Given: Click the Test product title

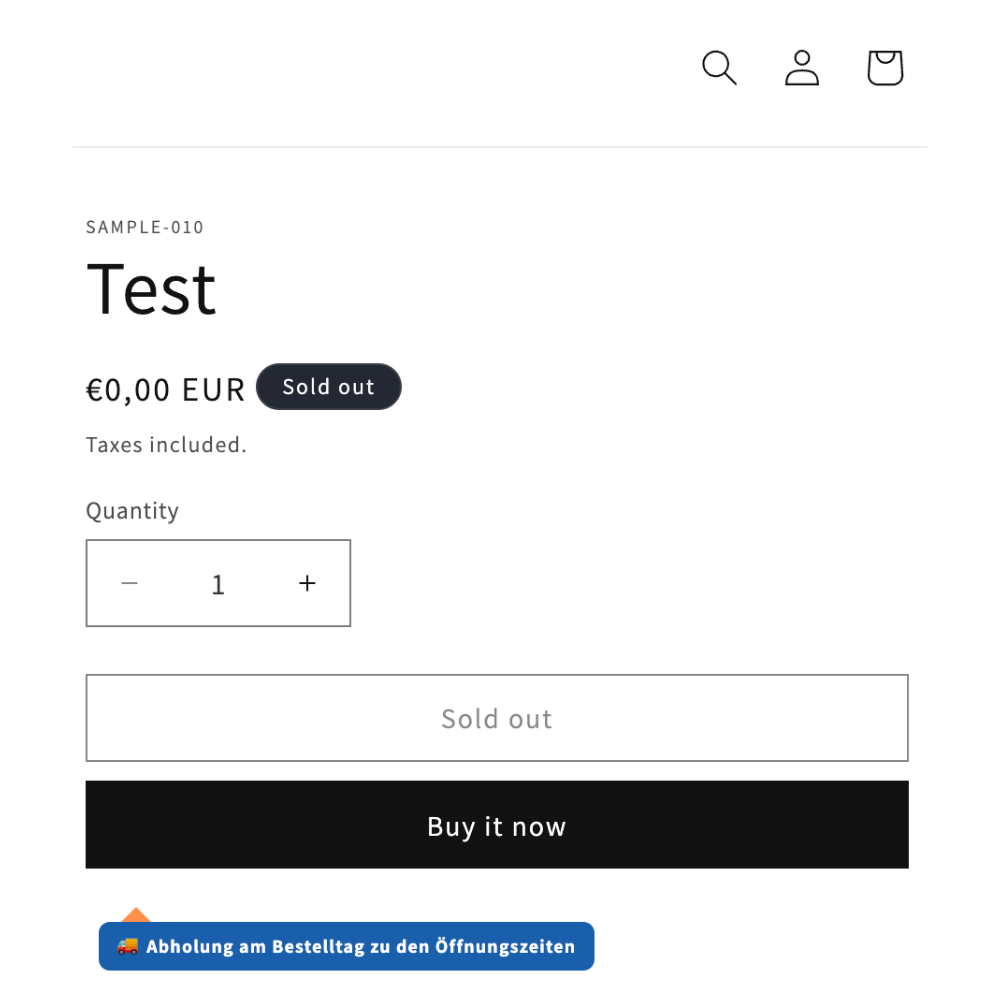Looking at the screenshot, I should (x=151, y=290).
